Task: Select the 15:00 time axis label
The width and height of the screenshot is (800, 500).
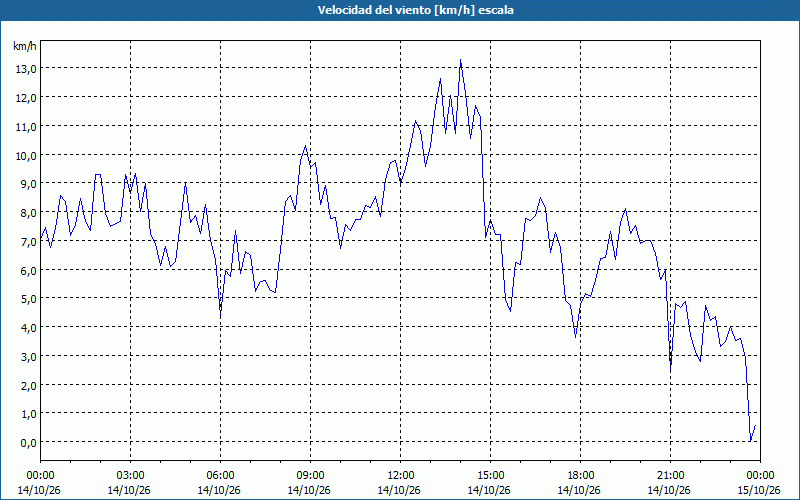Action: tap(490, 476)
